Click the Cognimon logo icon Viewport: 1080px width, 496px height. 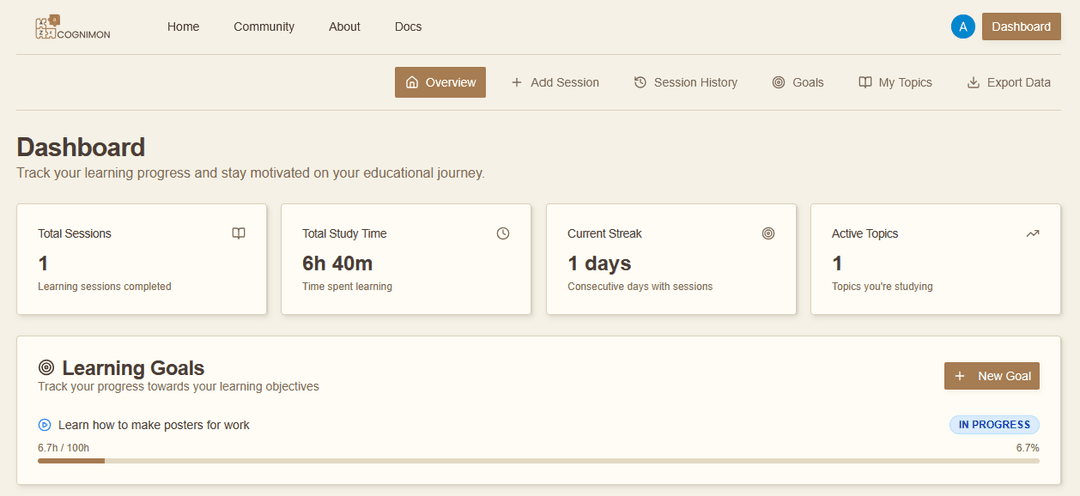point(47,27)
